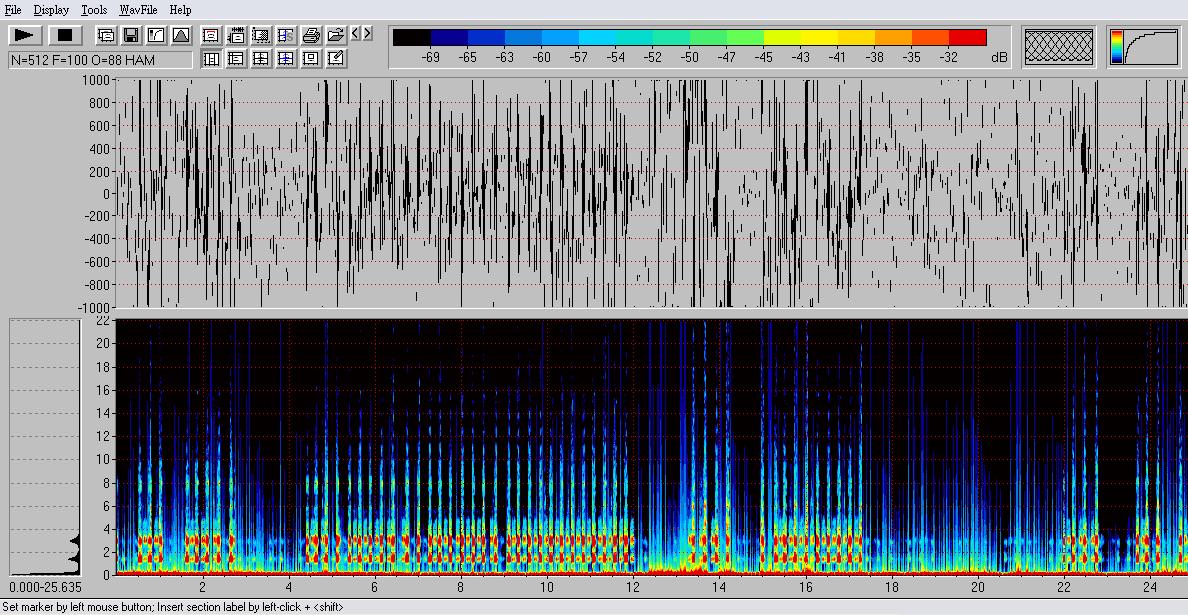This screenshot has width=1188, height=615.
Task: Open the WavFile menu
Action: coord(138,9)
